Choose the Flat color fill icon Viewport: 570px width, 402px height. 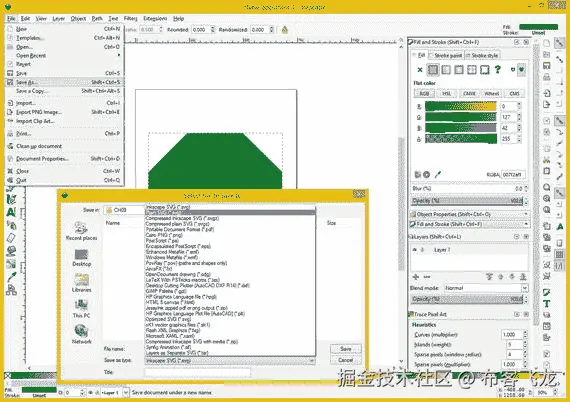433,69
